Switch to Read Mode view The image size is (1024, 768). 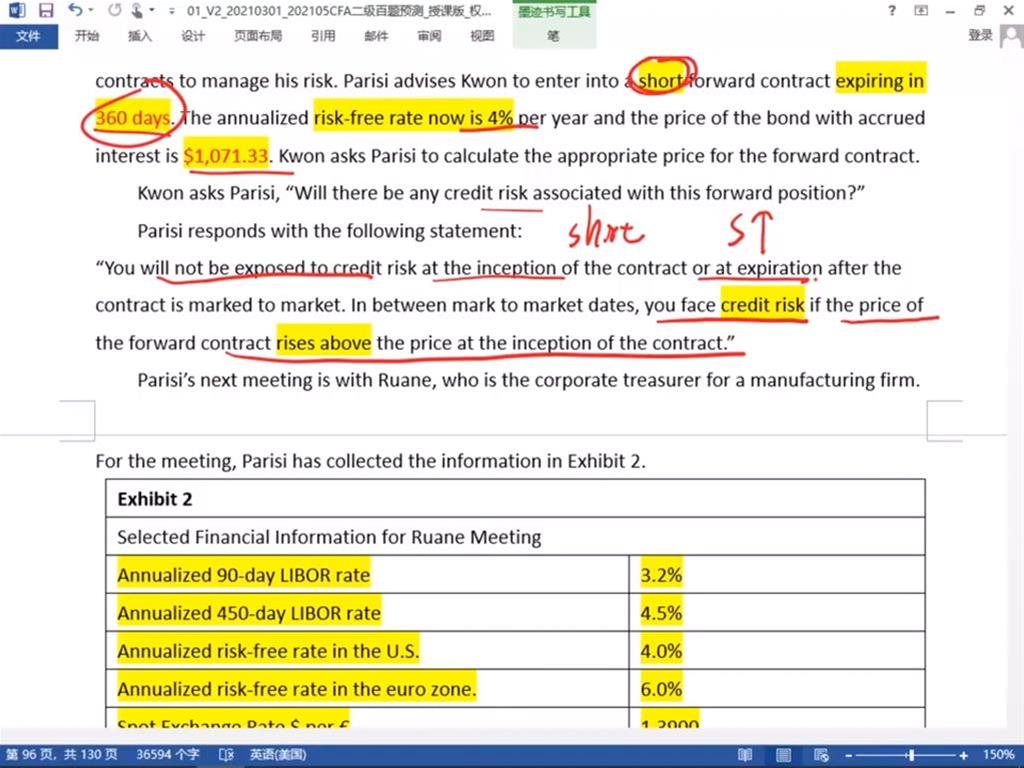744,755
